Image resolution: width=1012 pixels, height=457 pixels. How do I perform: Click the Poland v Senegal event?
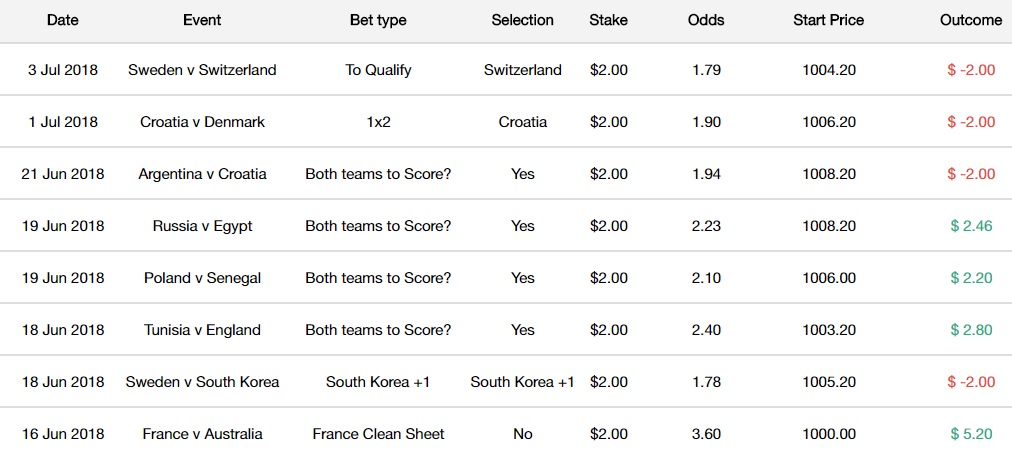(x=202, y=278)
